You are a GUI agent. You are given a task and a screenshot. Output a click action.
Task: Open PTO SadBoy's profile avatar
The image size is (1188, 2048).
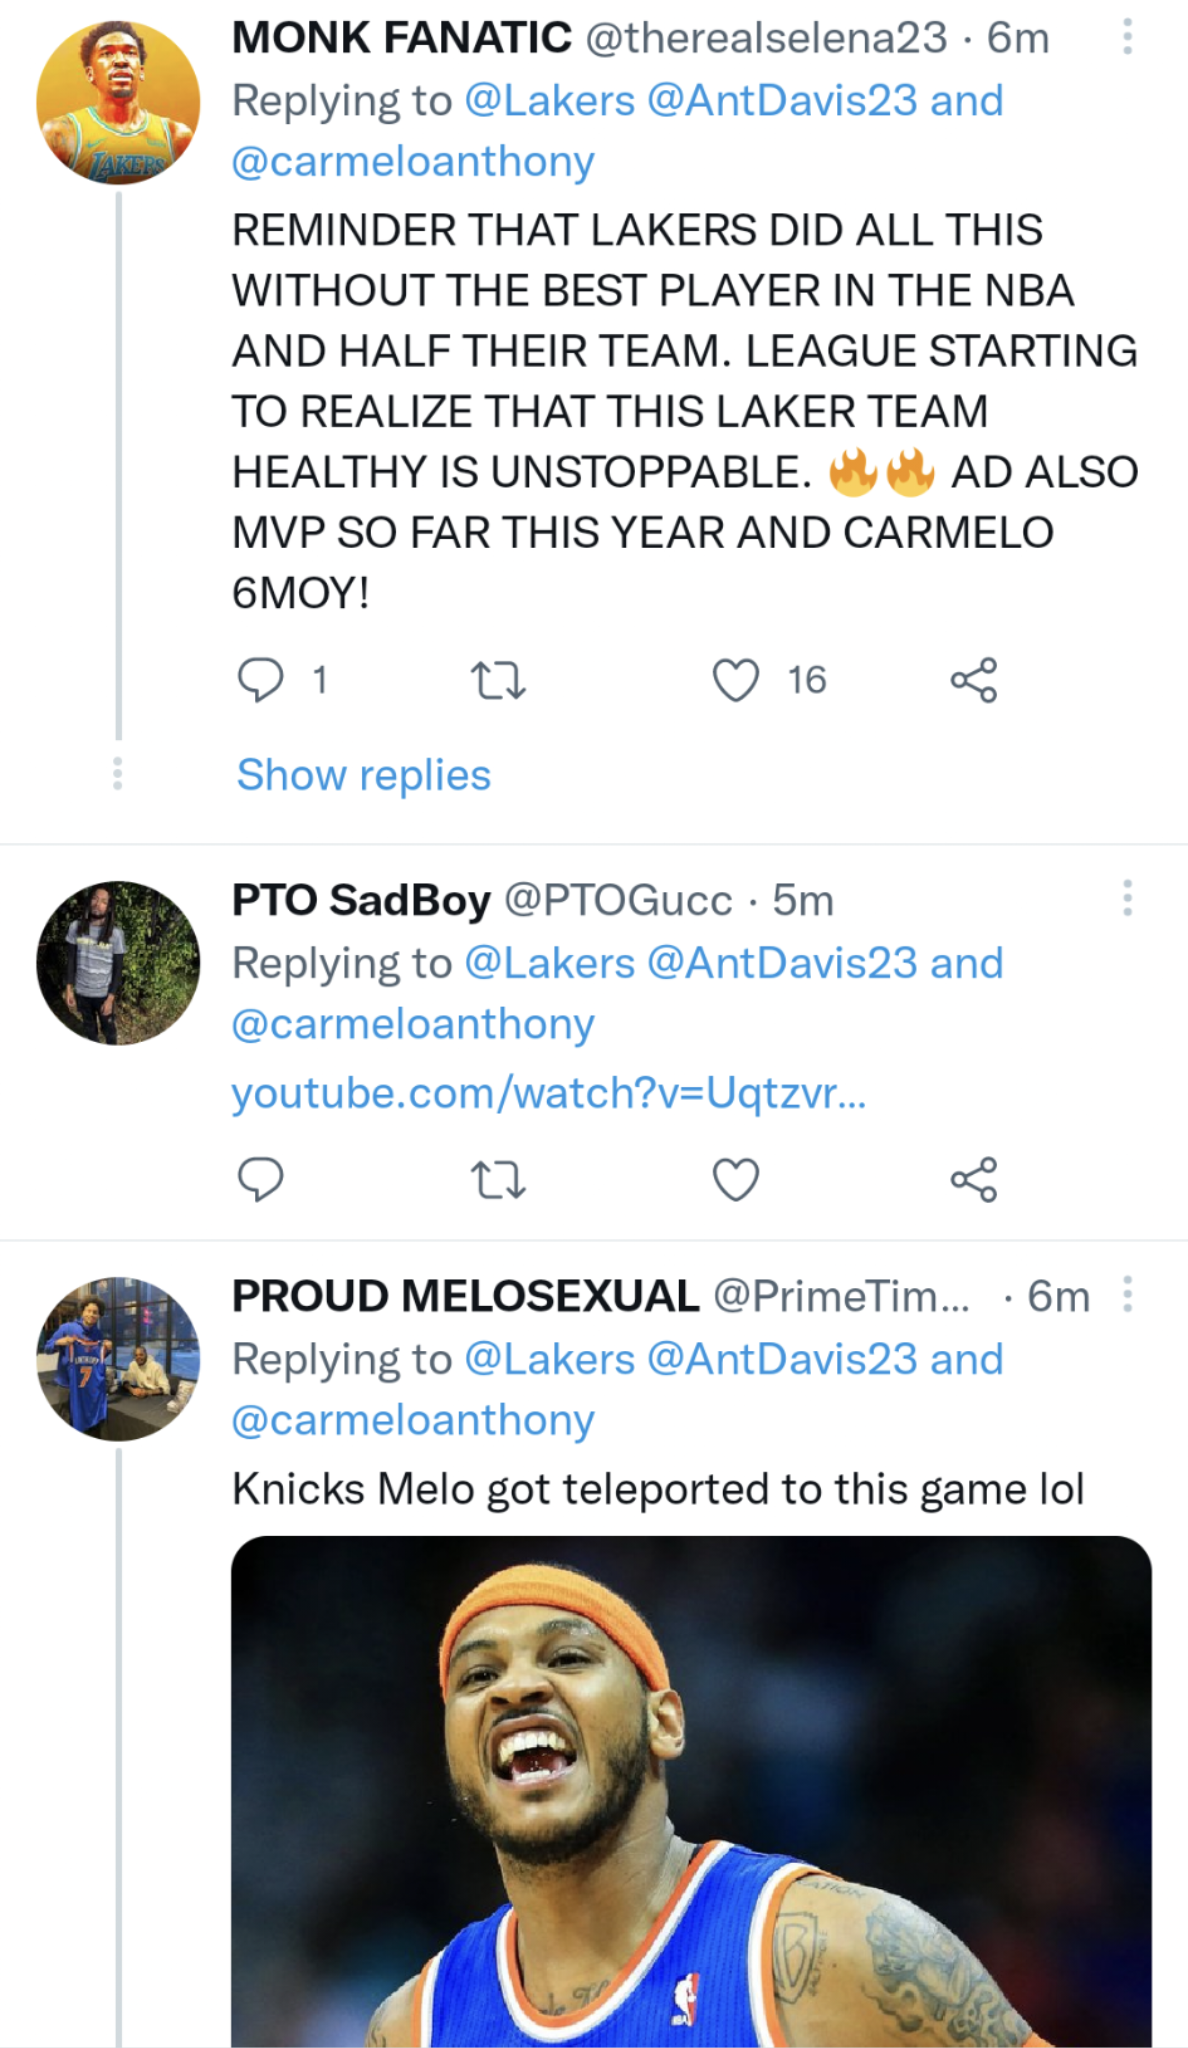[118, 963]
